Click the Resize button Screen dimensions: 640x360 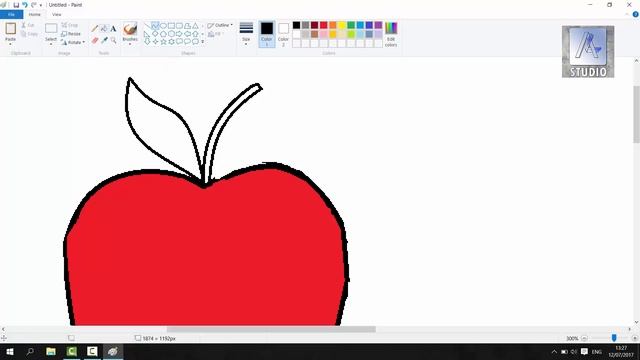pyautogui.click(x=71, y=34)
